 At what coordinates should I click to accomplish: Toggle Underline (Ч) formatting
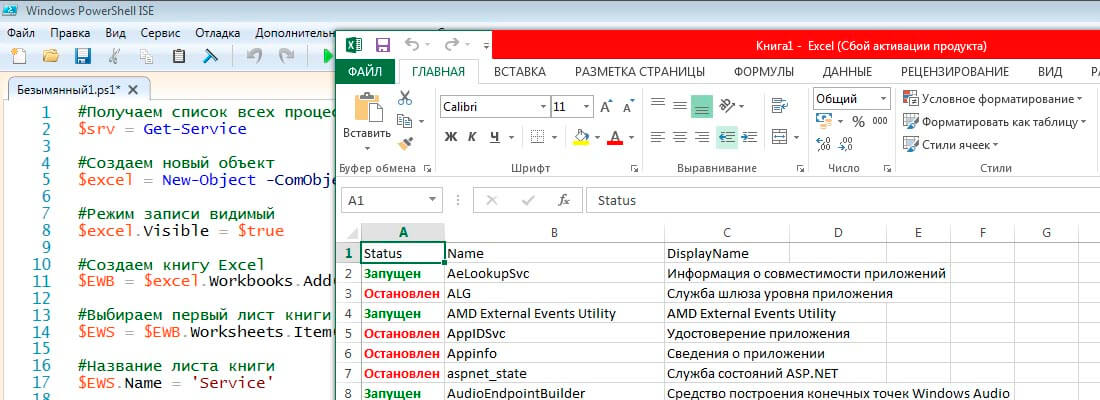click(495, 137)
